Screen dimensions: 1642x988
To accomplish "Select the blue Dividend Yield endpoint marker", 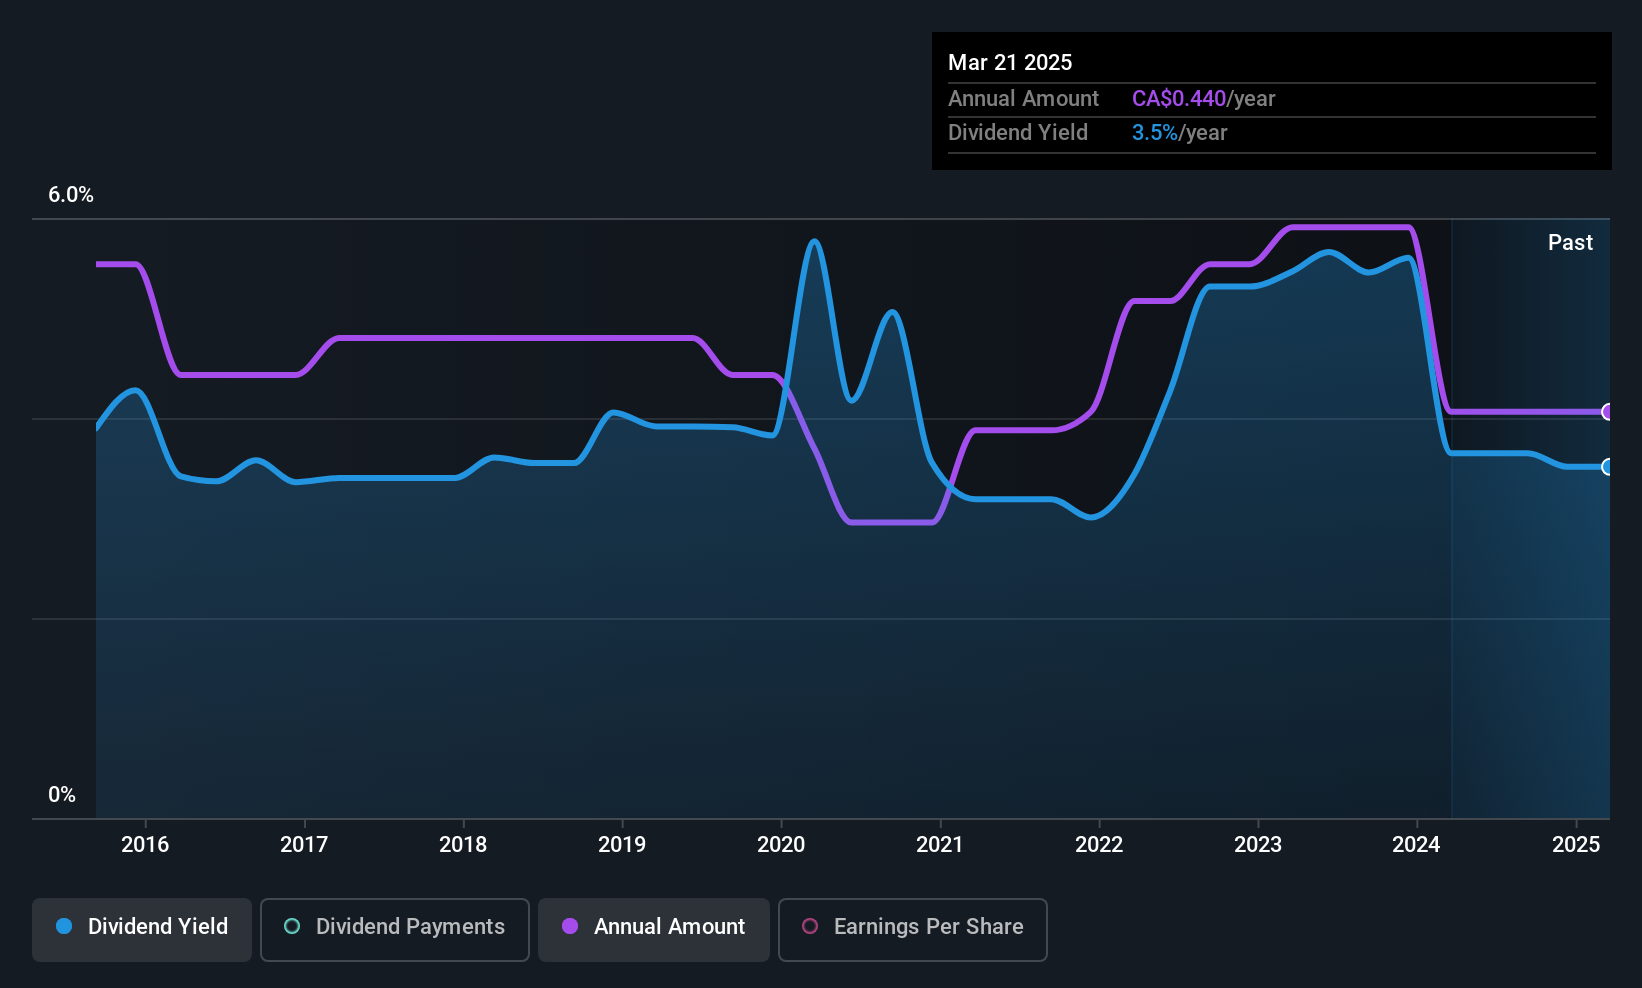I will (x=1607, y=467).
